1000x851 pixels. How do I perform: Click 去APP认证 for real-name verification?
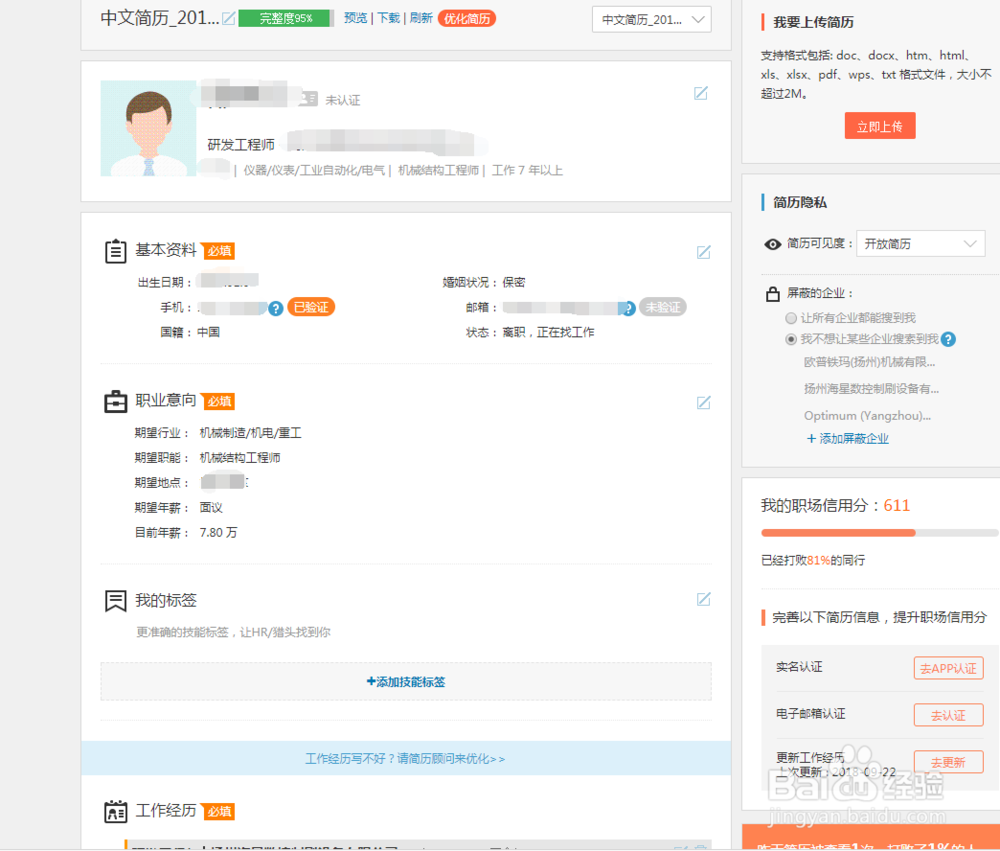pyautogui.click(x=948, y=668)
